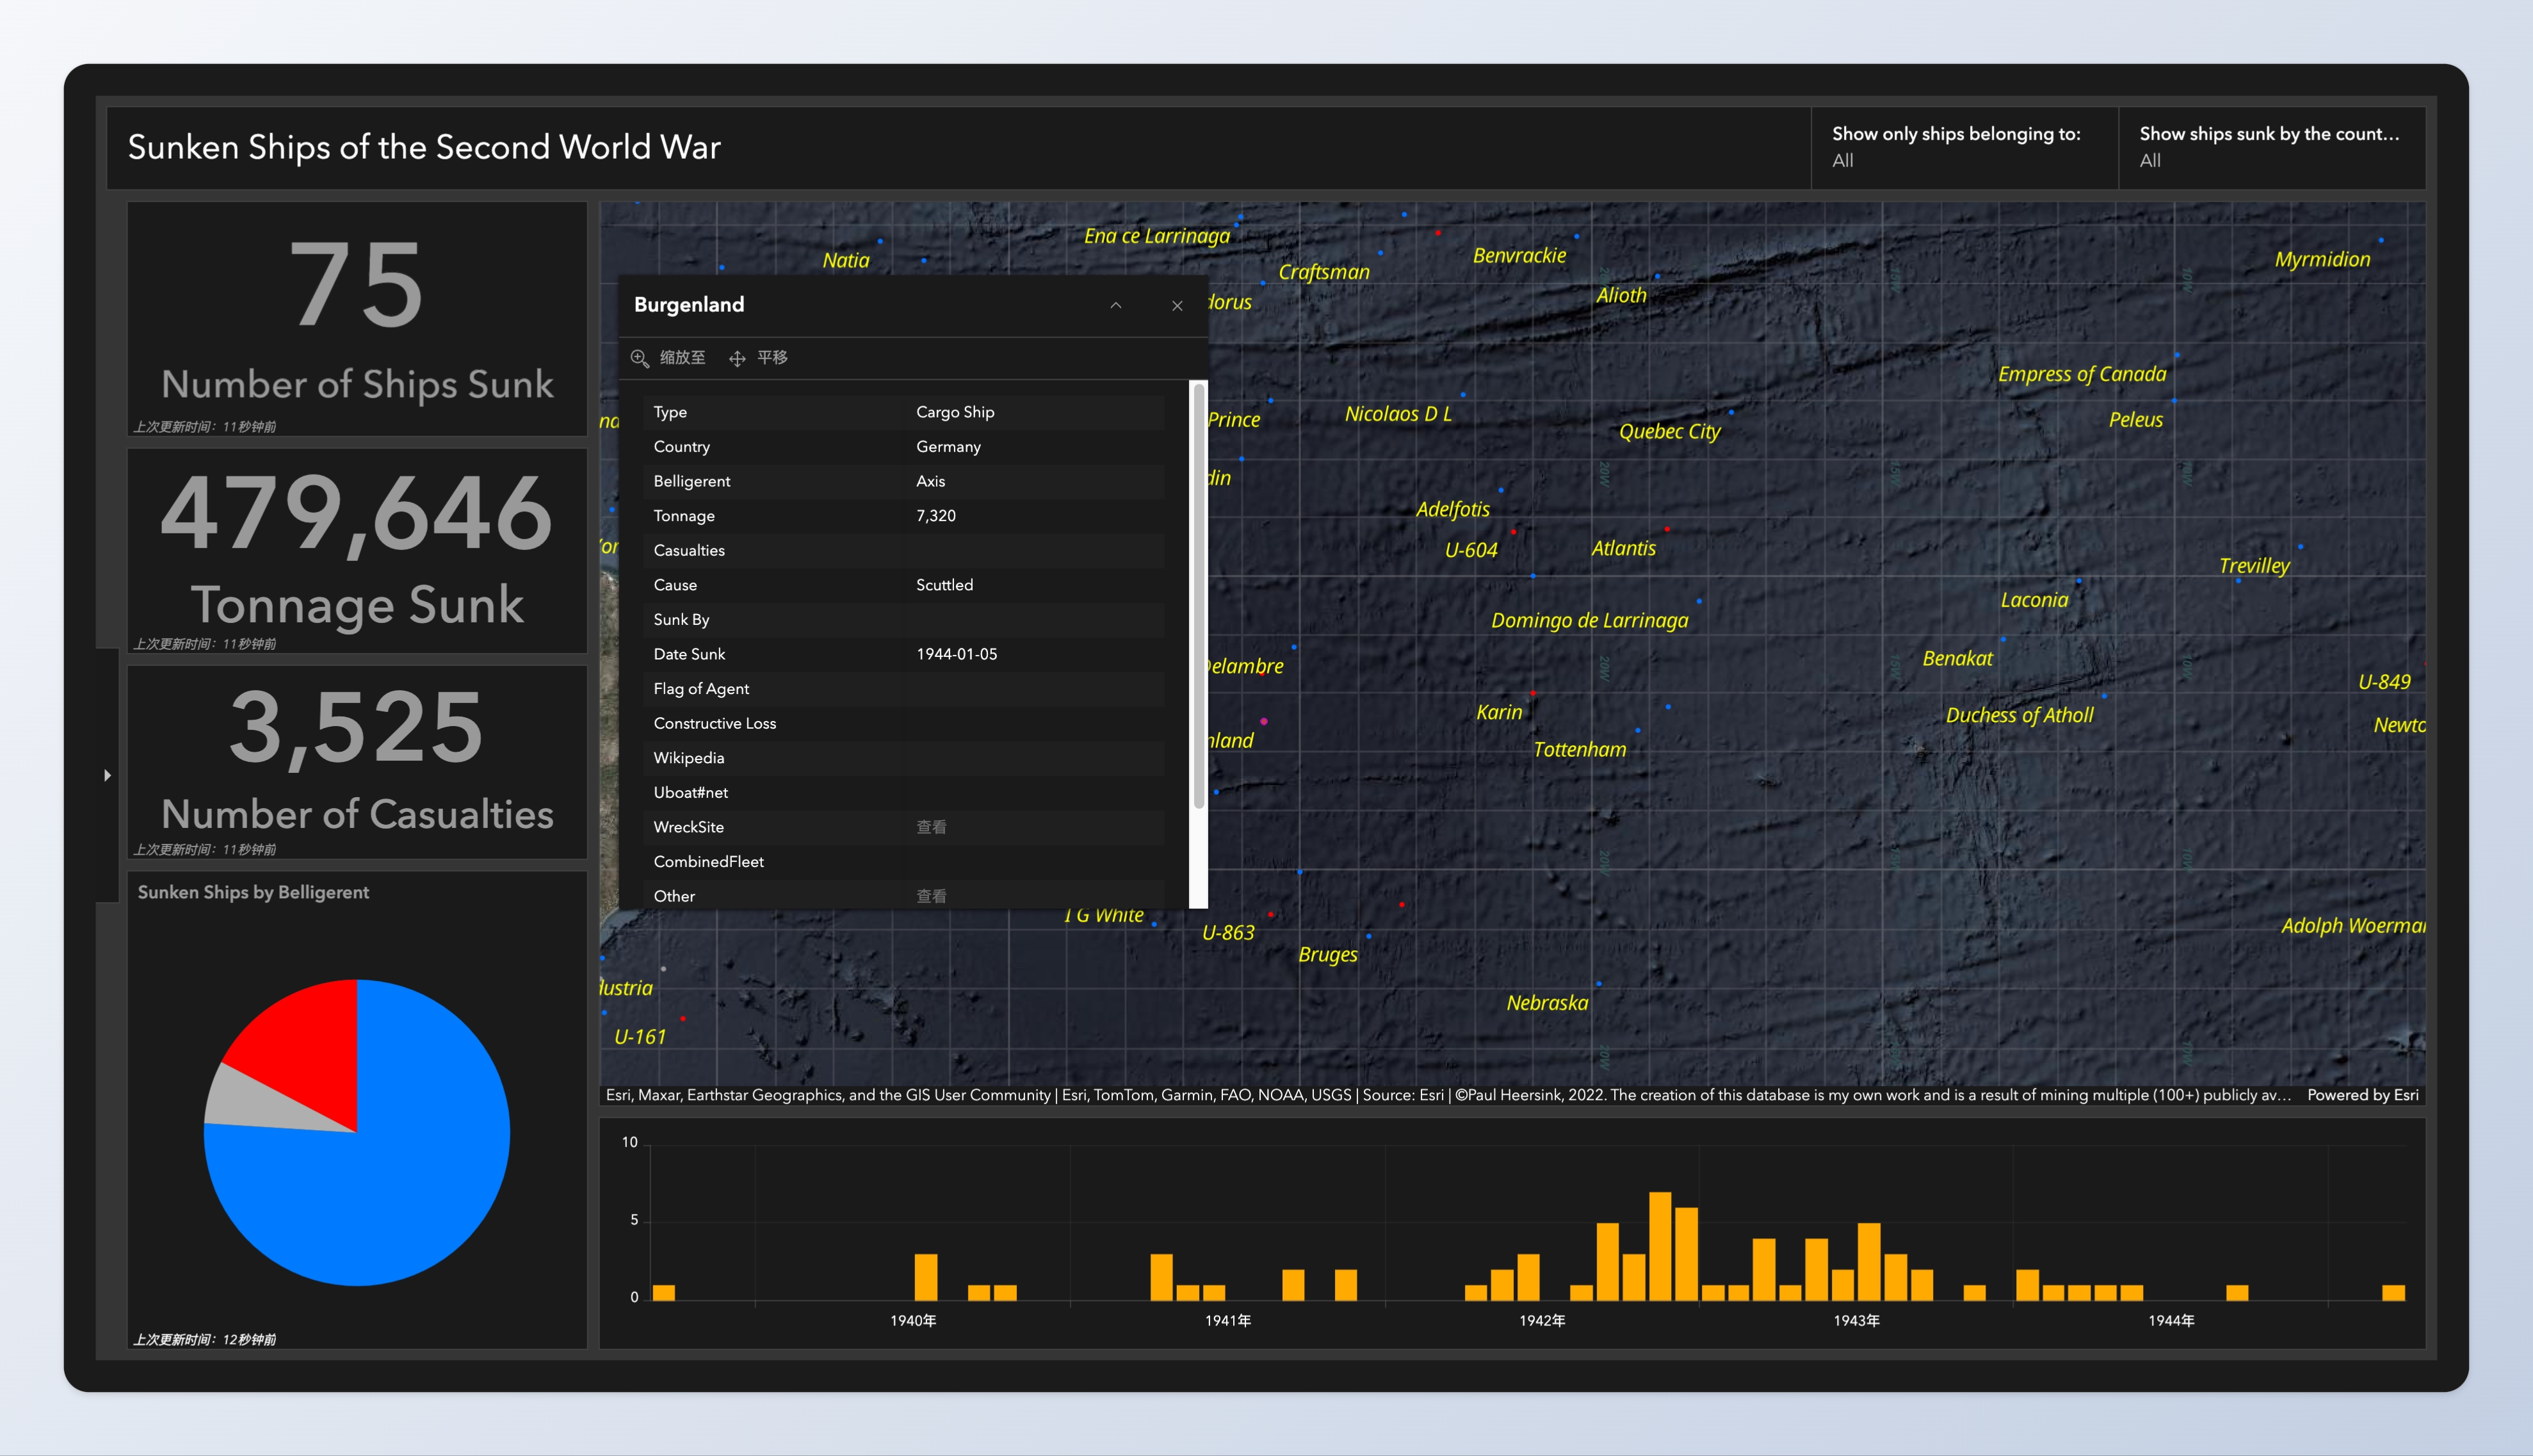This screenshot has width=2533, height=1456.
Task: Click the Benvrackie ship label
Action: pos(1519,255)
